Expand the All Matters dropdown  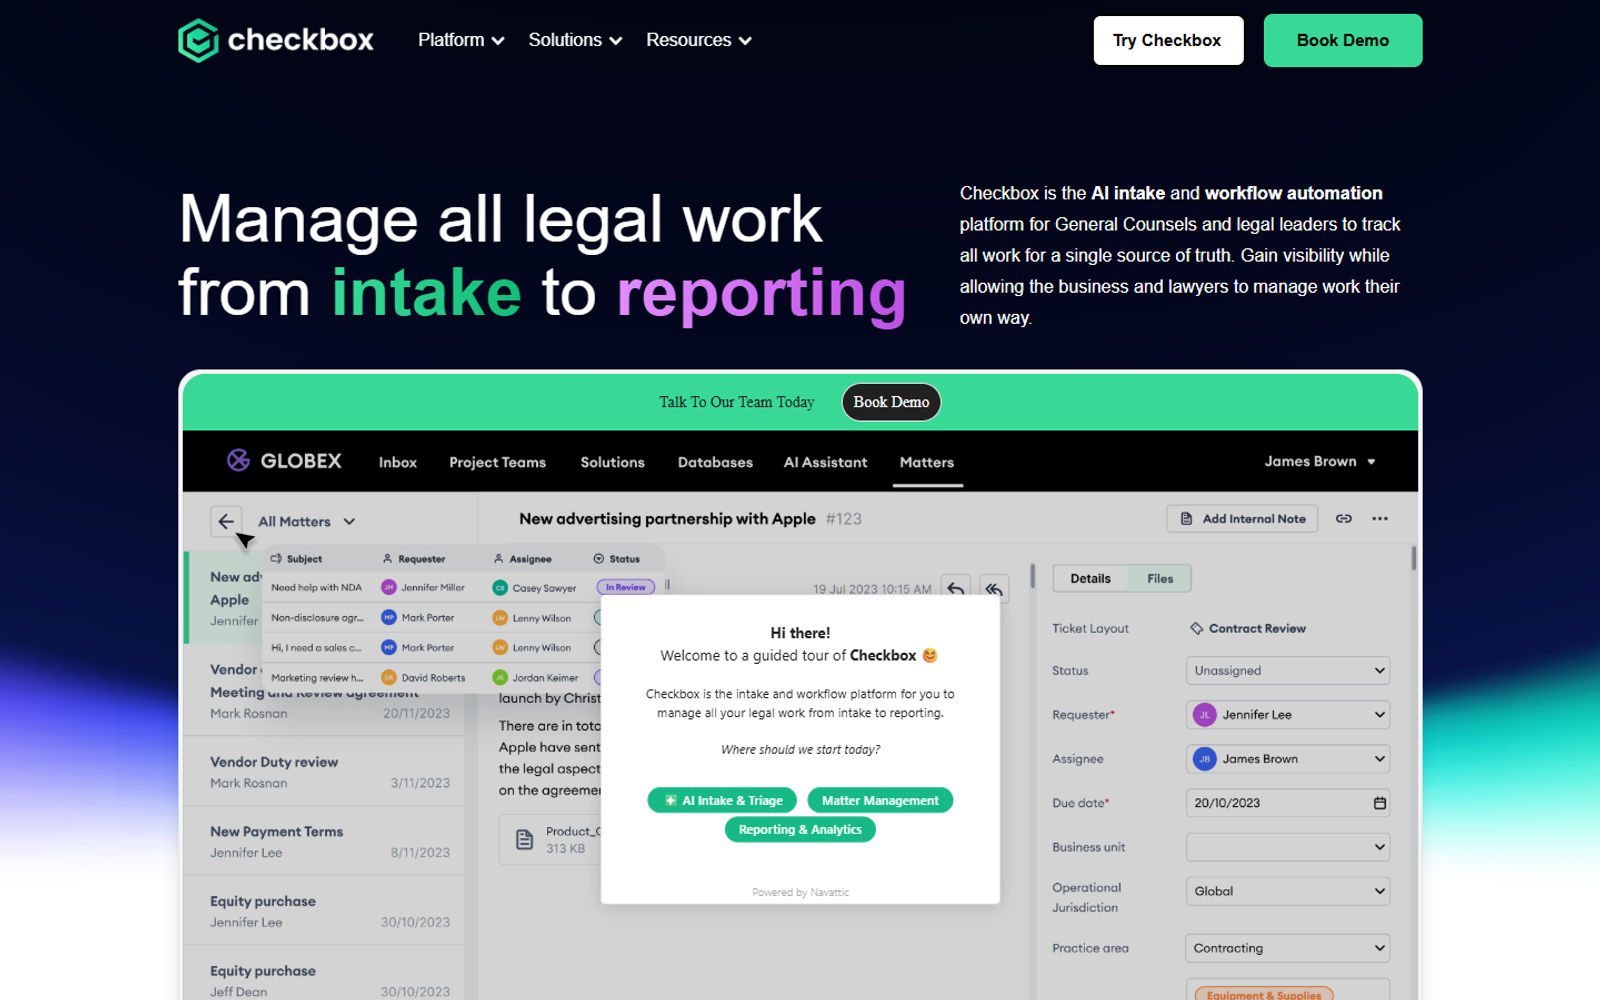pos(307,521)
